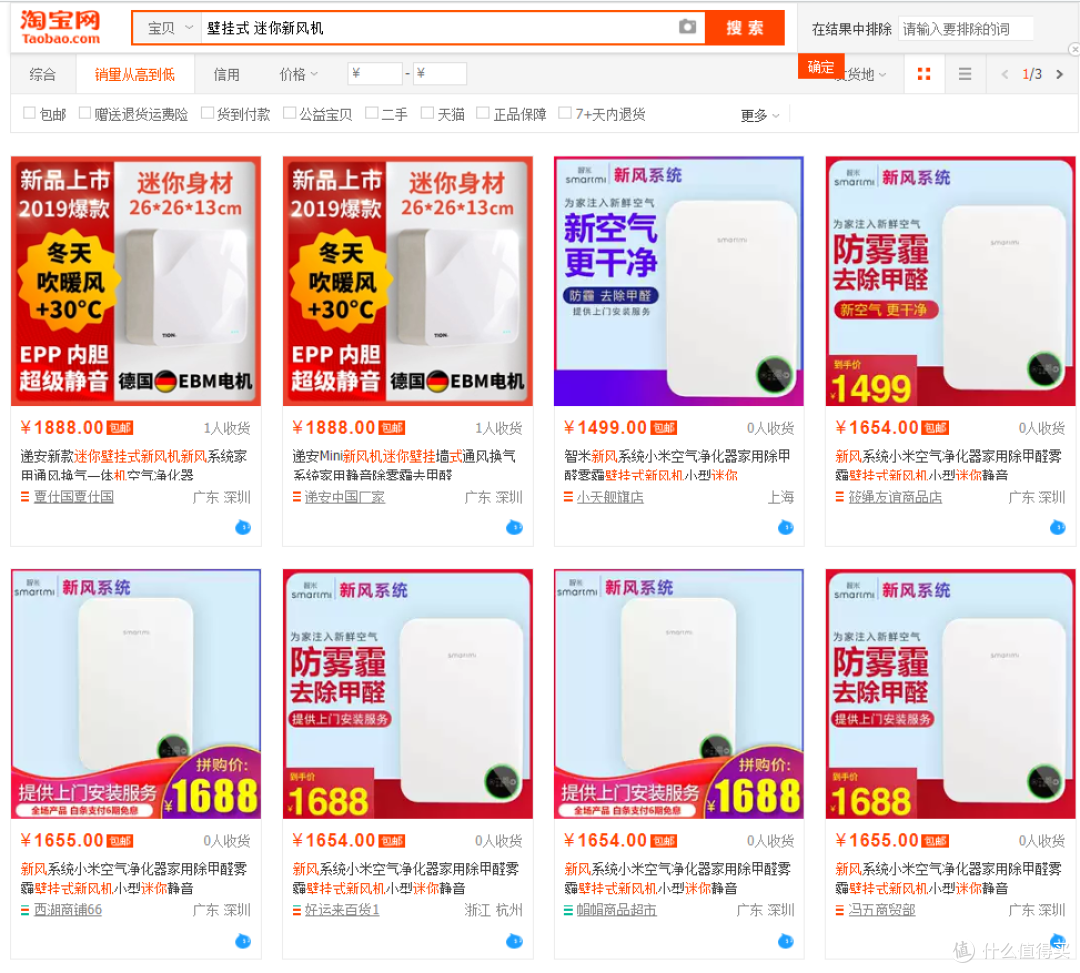The height and width of the screenshot is (973, 1080).
Task: Open store link 帽帽商品超市
Action: click(616, 910)
